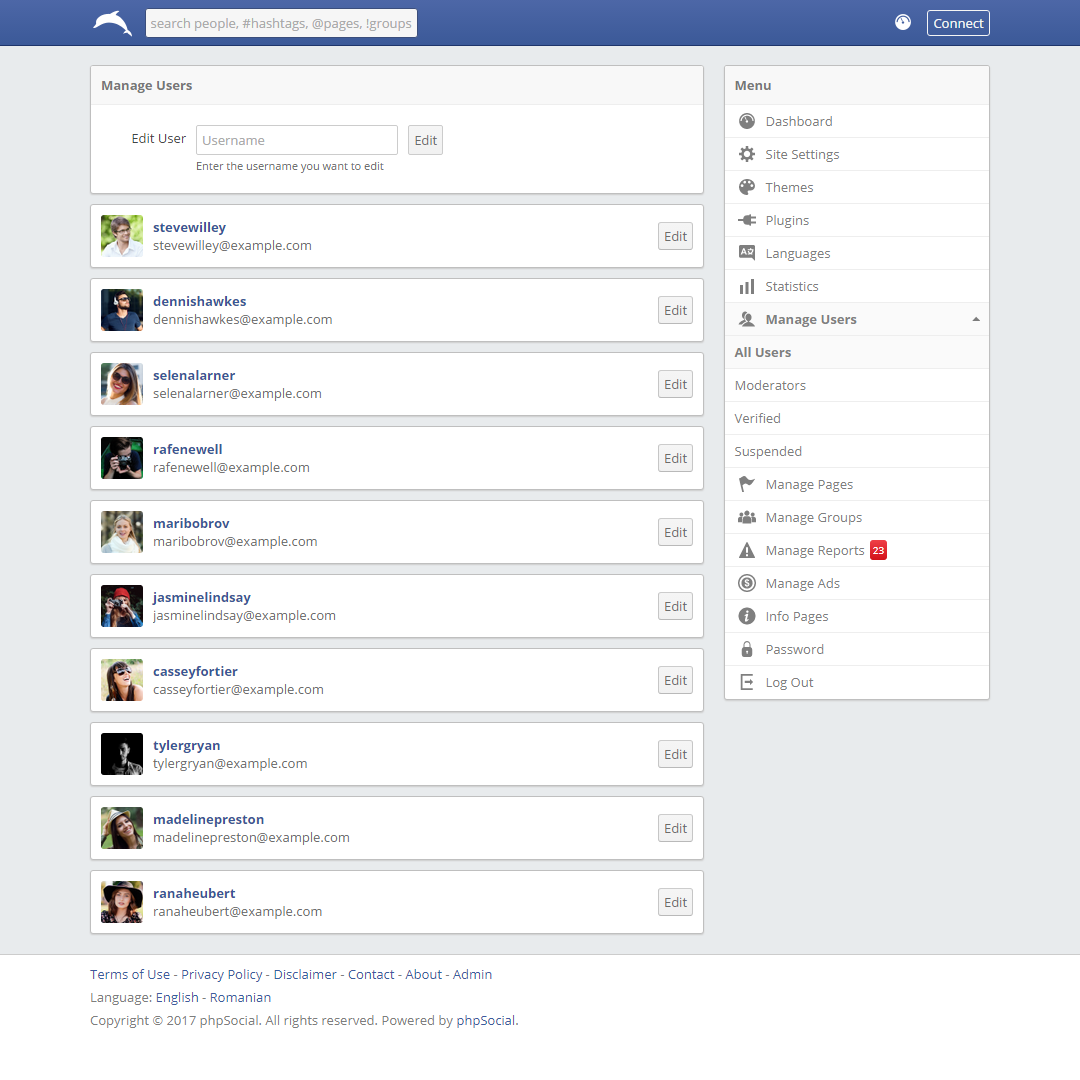Screen dimensions: 1080x1080
Task: Open Site Settings from the sidebar gear icon
Action: 745,154
